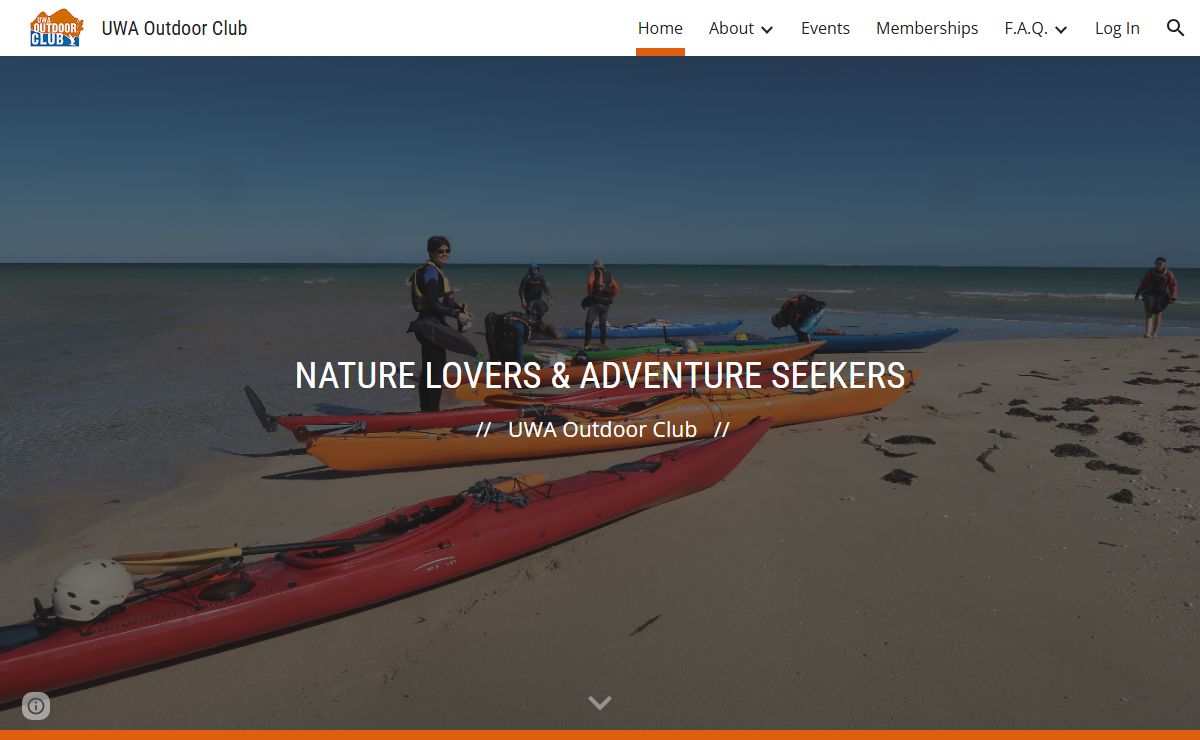Expand the F.A.Q. submenu chevron

[1061, 29]
